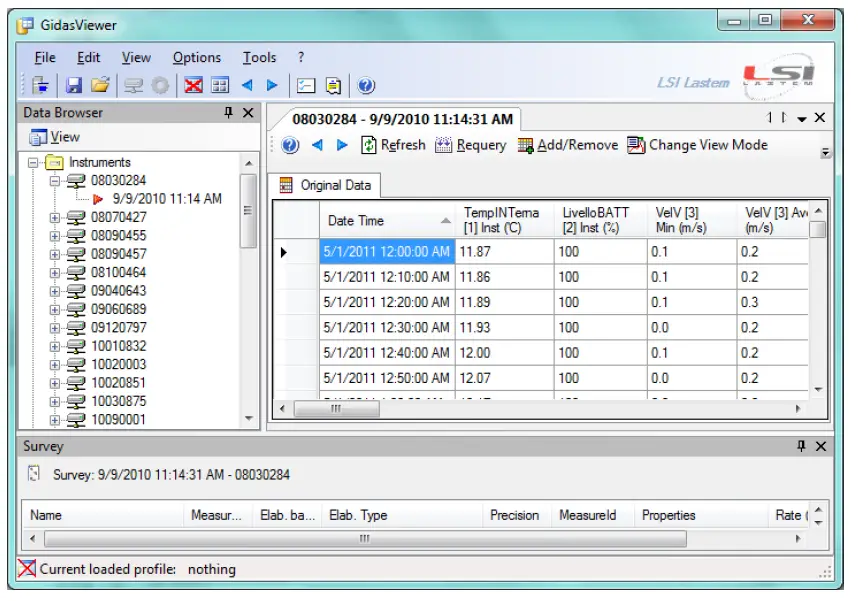858x601 pixels.
Task: Open the Options menu
Action: pos(196,57)
